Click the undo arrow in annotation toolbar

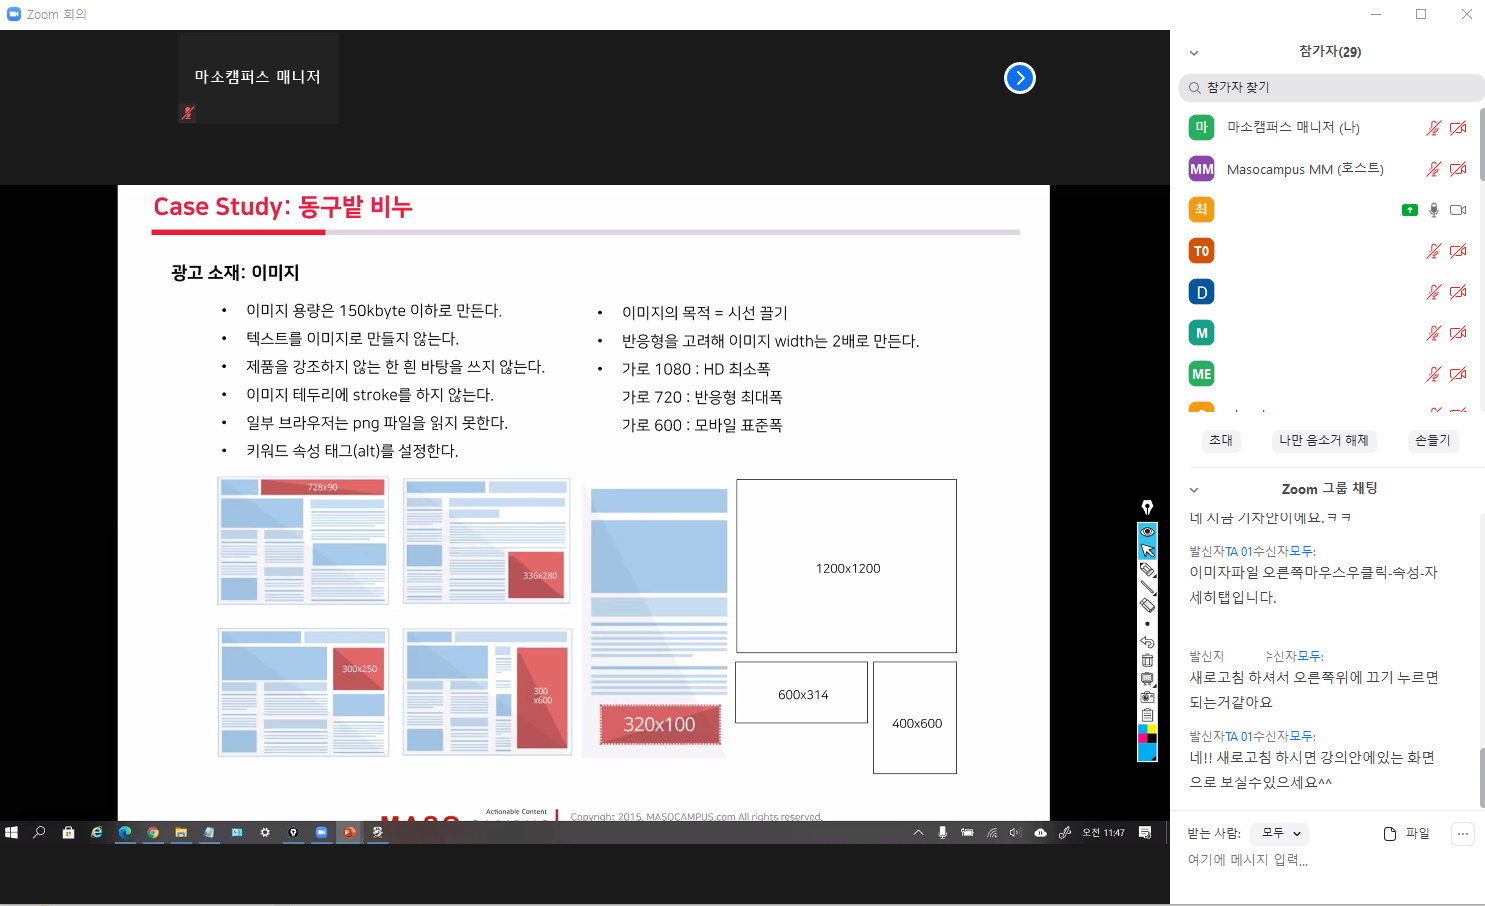point(1147,642)
